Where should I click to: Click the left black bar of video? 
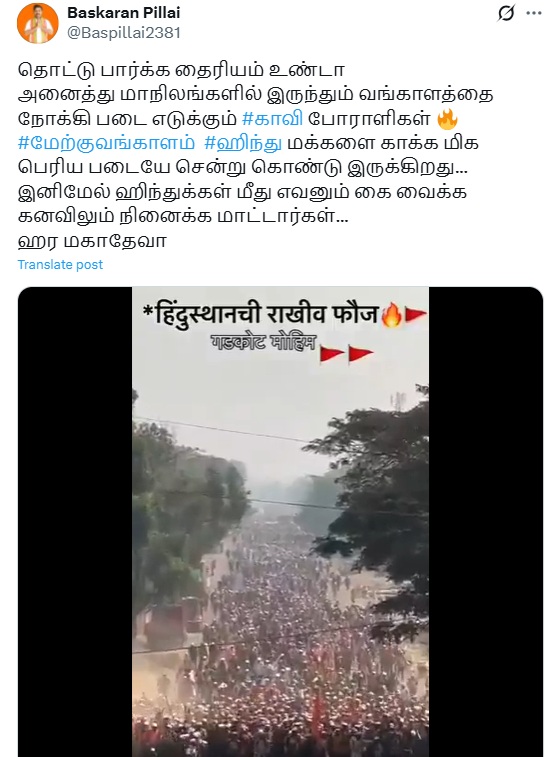click(75, 522)
